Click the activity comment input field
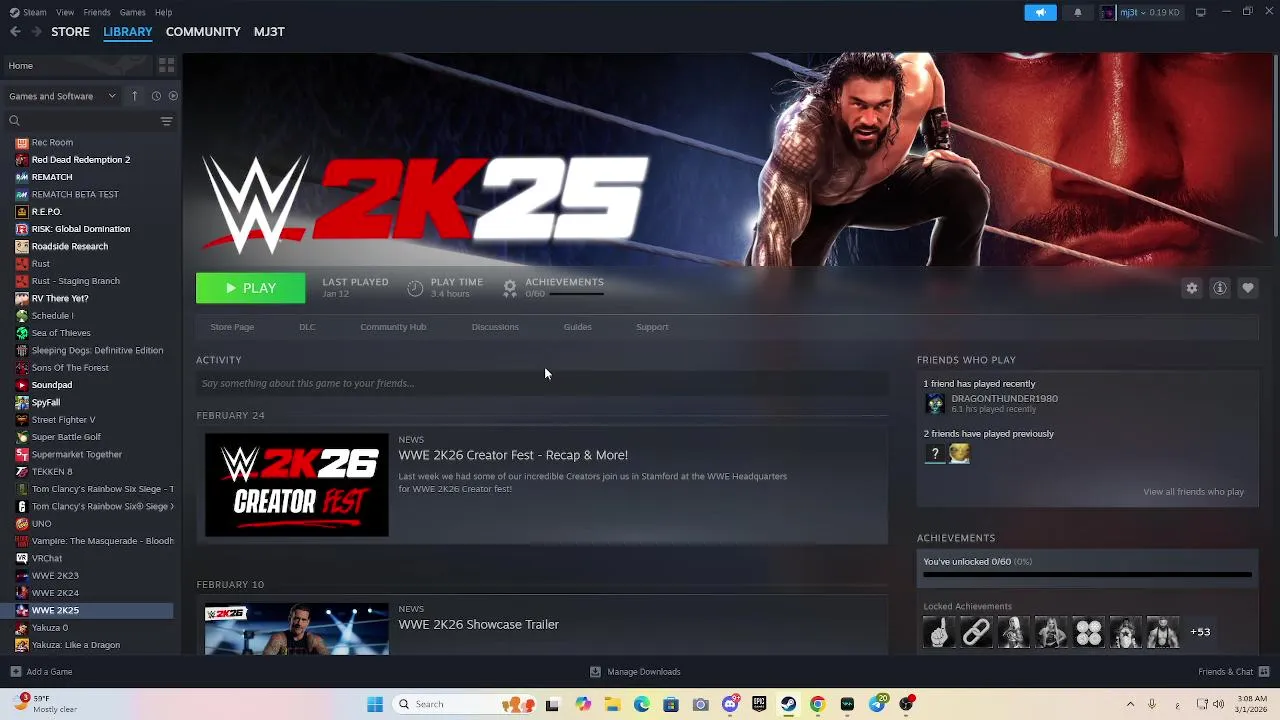1280x720 pixels. 542,383
